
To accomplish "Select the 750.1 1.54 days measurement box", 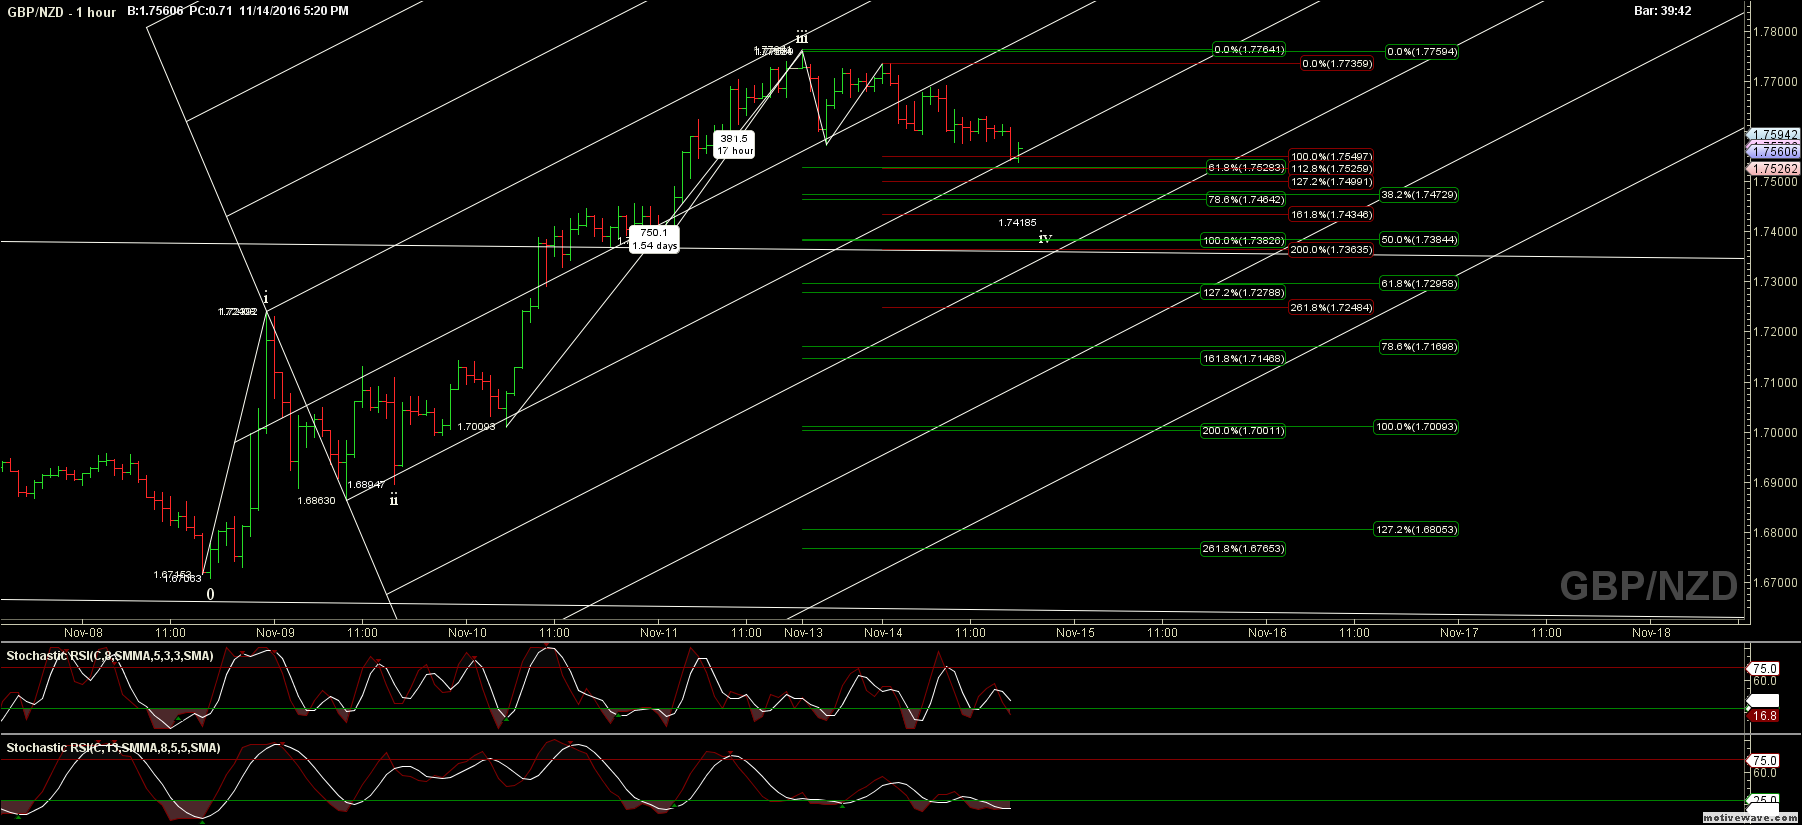I will click(654, 239).
